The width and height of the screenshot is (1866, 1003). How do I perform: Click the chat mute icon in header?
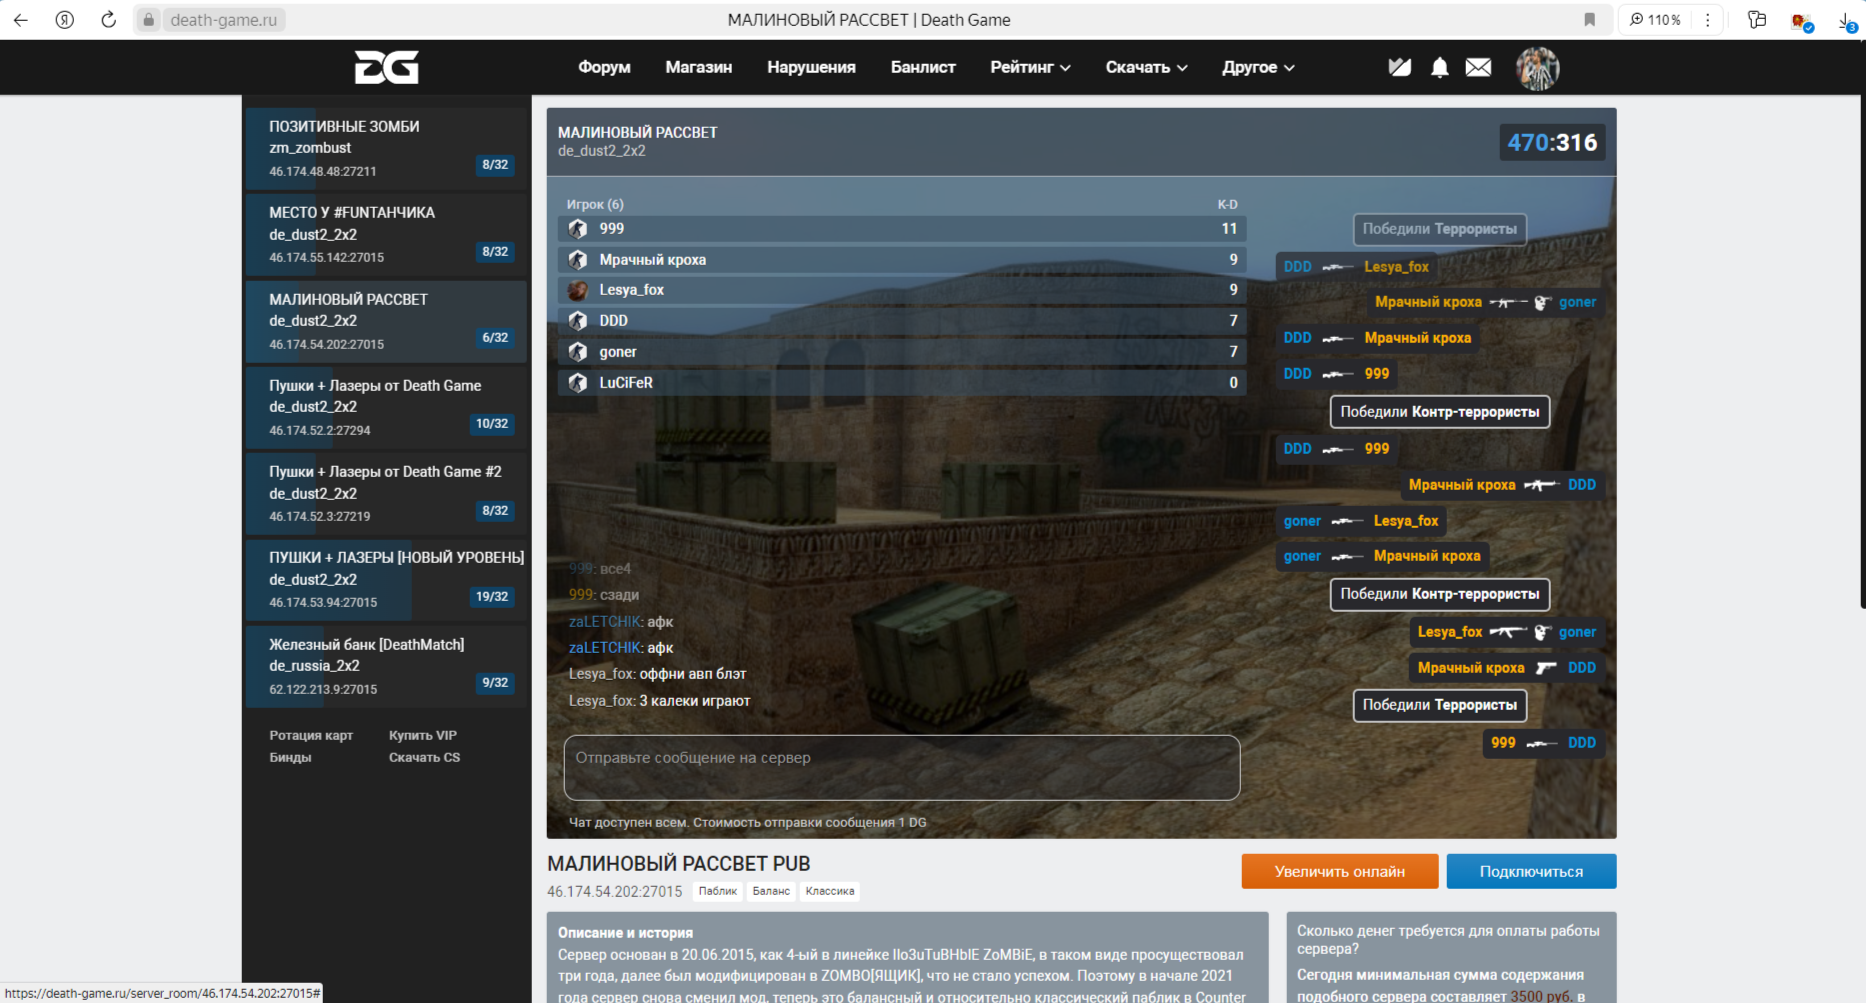1400,67
